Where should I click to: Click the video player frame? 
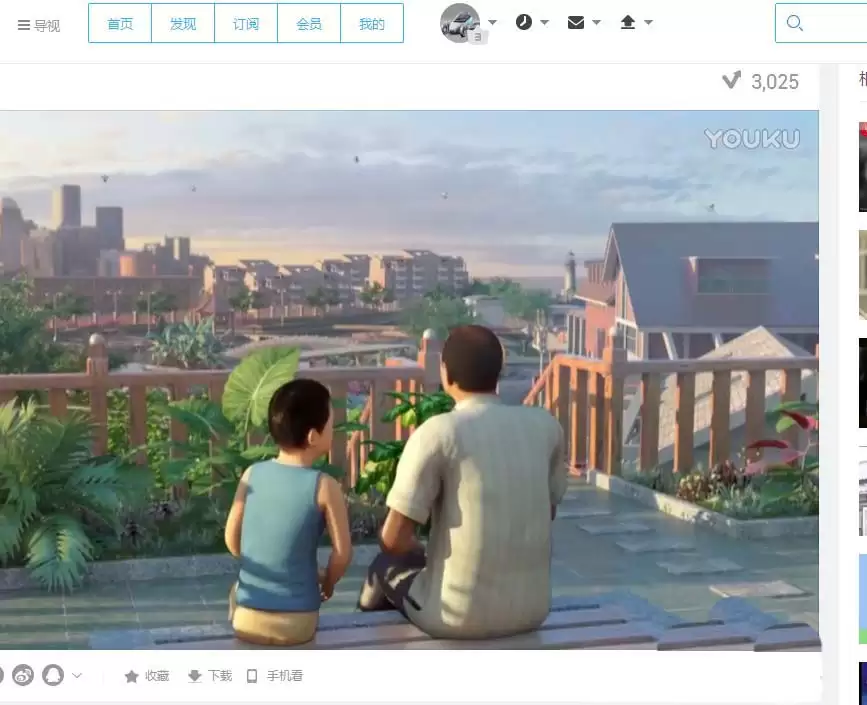(x=409, y=380)
